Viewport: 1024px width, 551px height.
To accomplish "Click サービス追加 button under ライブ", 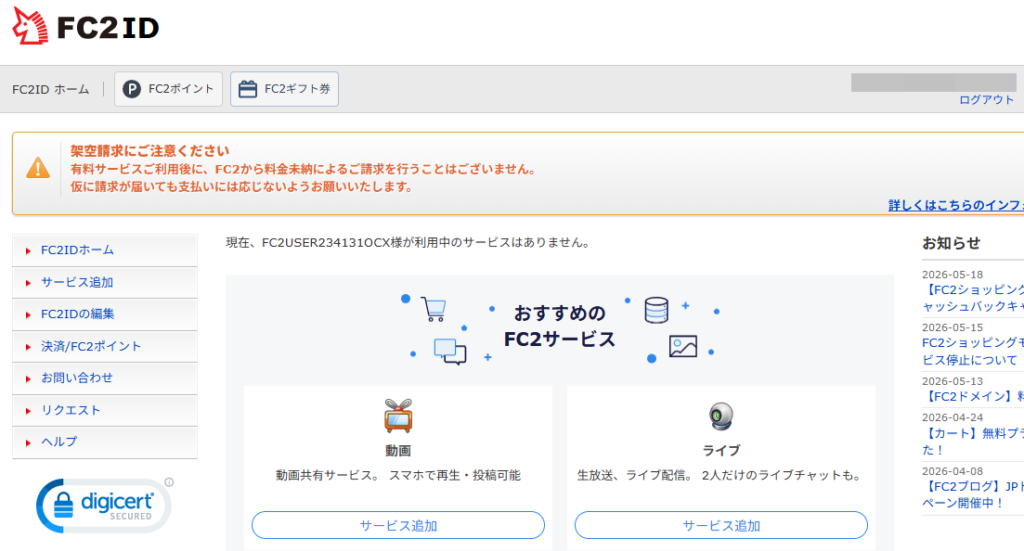I will [721, 526].
